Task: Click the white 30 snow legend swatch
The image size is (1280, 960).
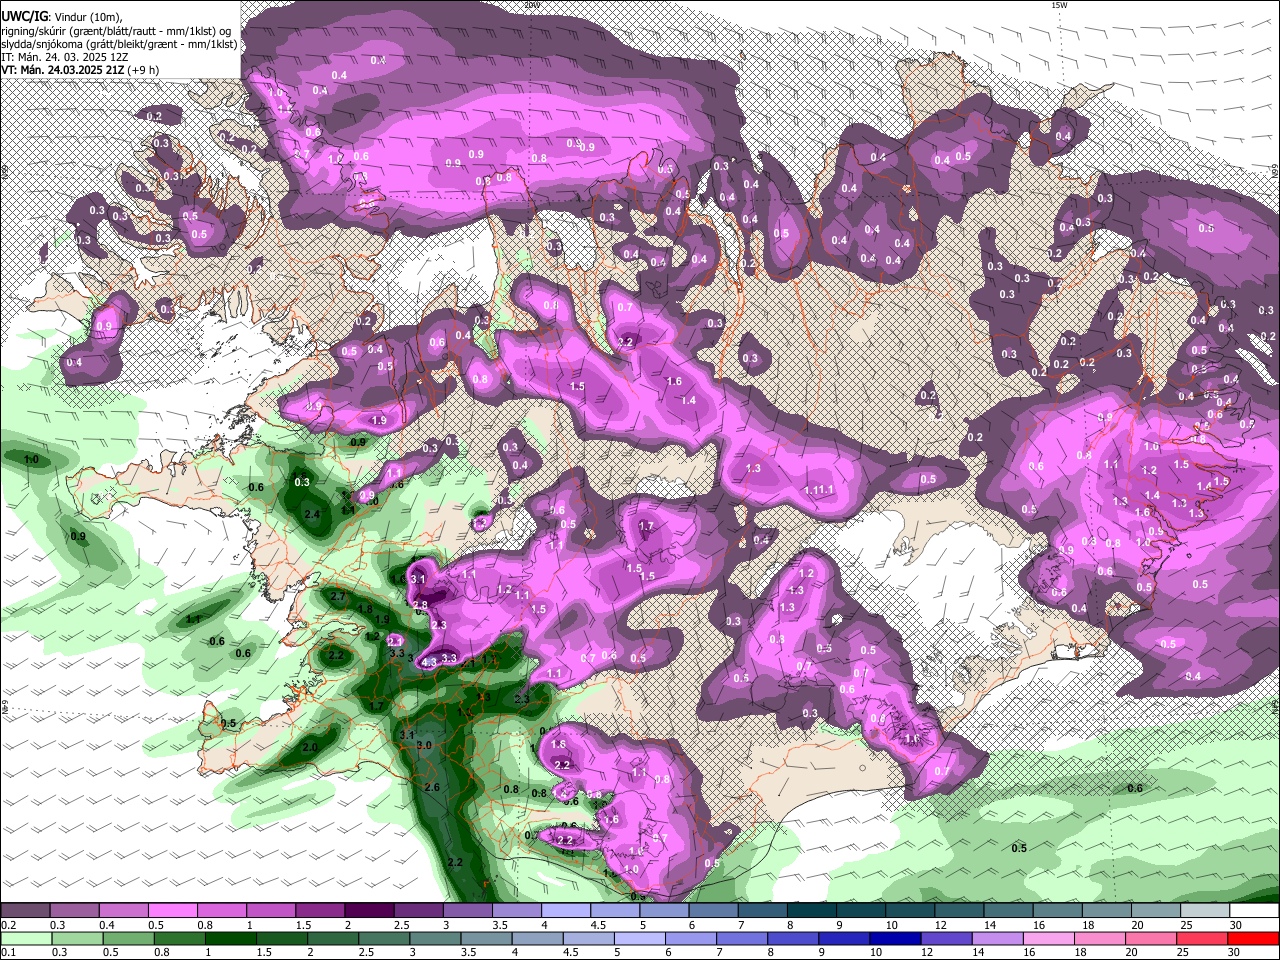Action: tap(1255, 911)
